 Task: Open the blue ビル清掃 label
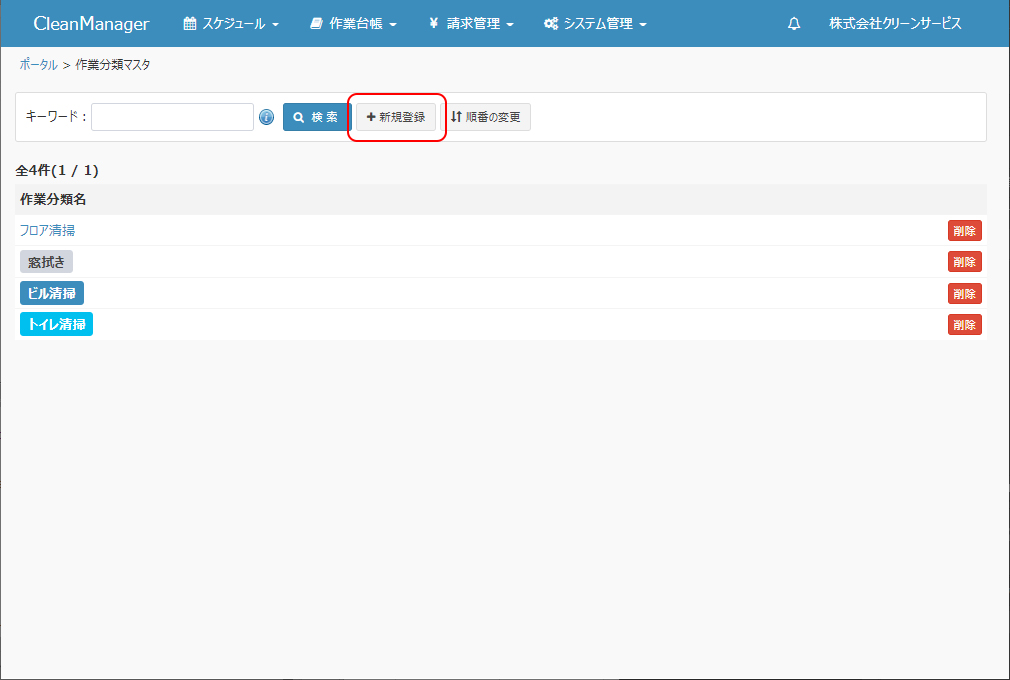point(52,293)
